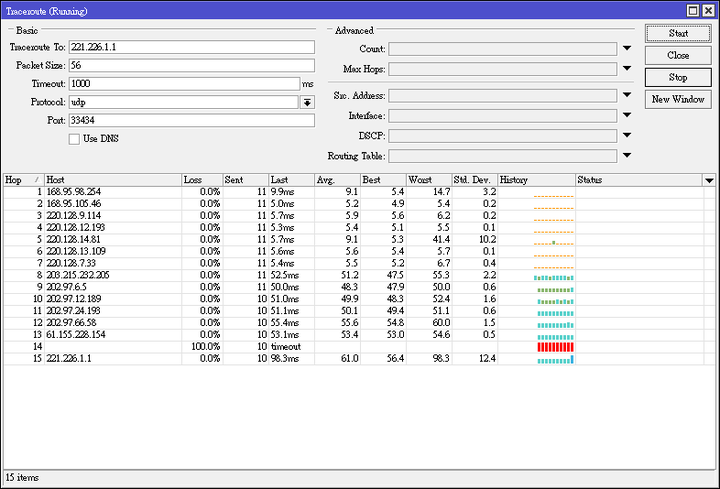
Task: Expand the Routing Table option arrow
Action: 627,156
